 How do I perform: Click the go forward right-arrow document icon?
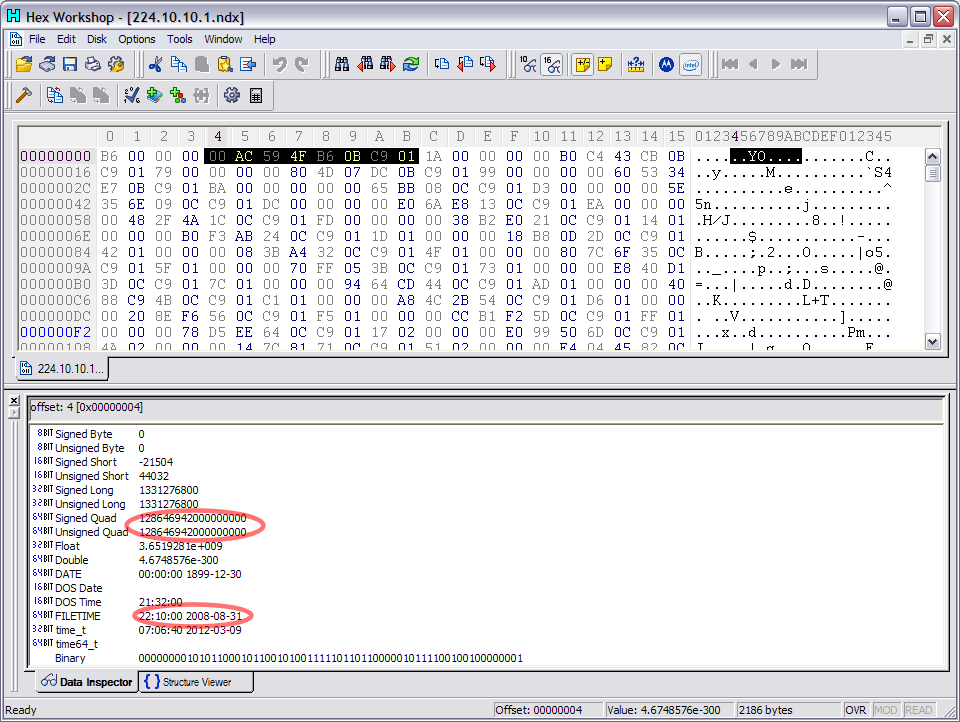click(488, 64)
